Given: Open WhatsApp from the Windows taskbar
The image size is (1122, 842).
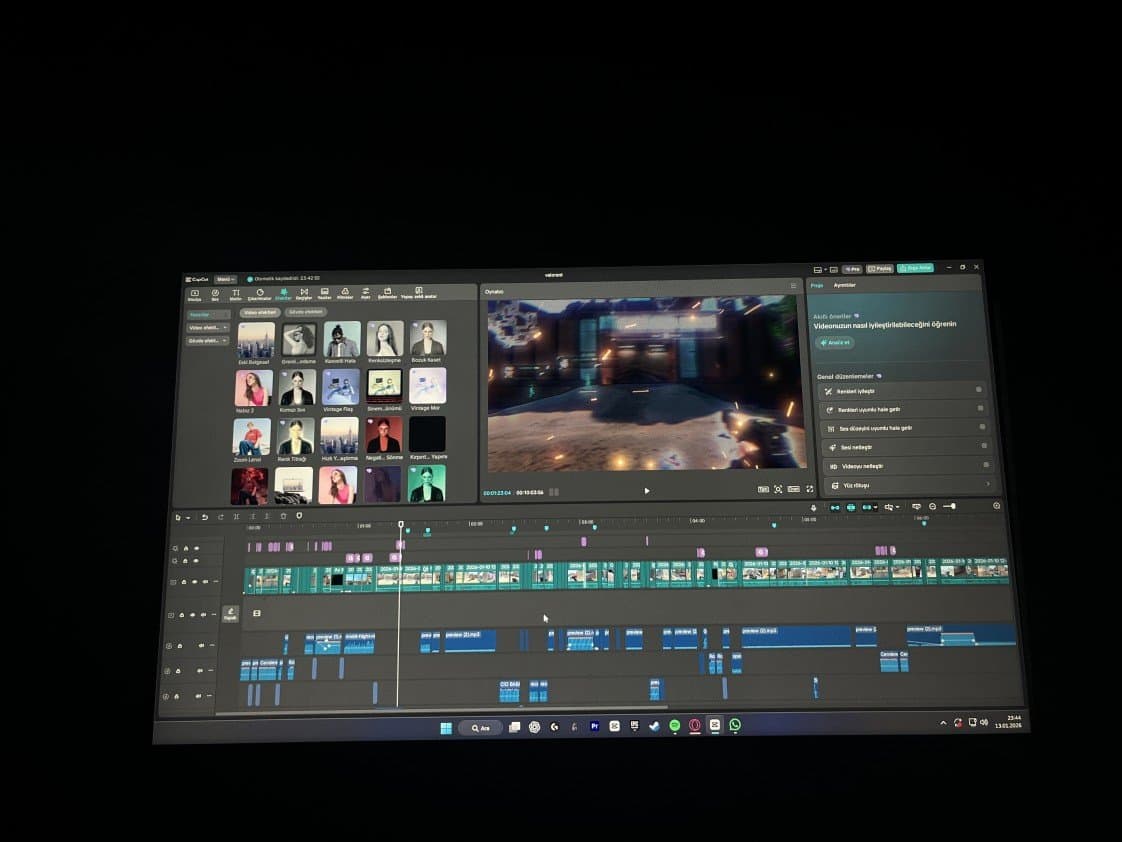Looking at the screenshot, I should (x=735, y=725).
